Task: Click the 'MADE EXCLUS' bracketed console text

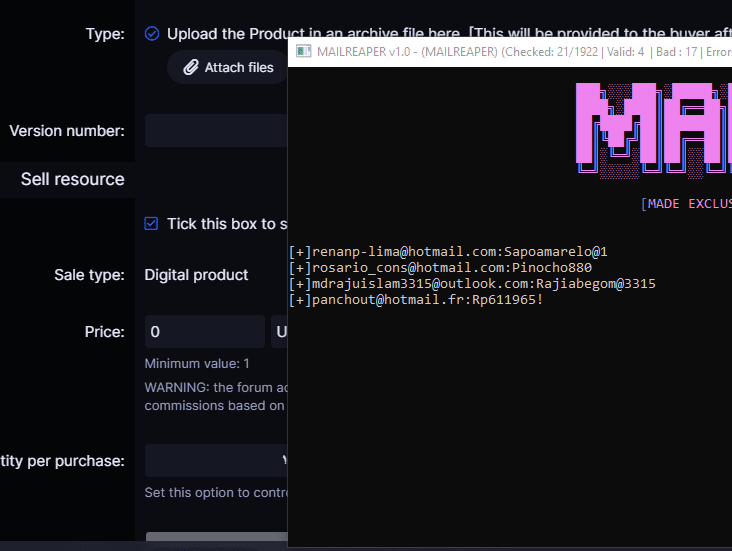Action: pos(686,204)
